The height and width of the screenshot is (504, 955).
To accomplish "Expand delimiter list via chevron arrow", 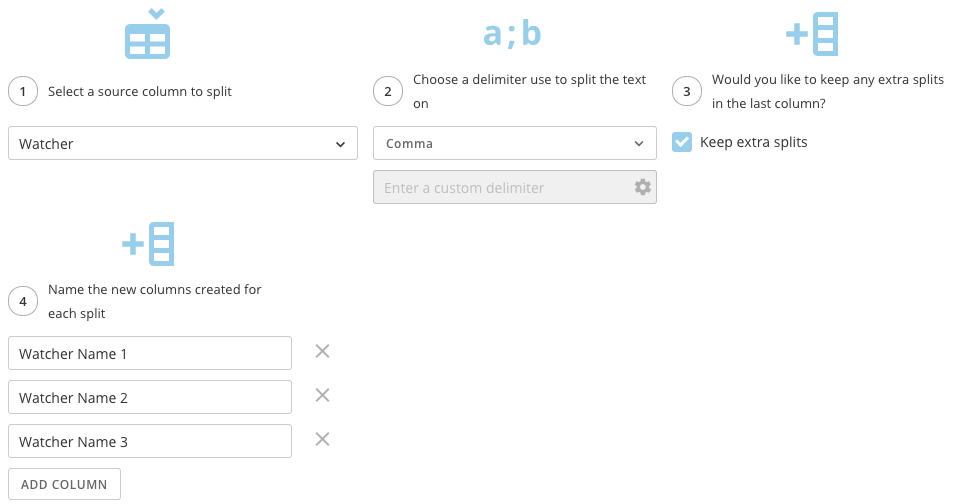I will point(639,144).
